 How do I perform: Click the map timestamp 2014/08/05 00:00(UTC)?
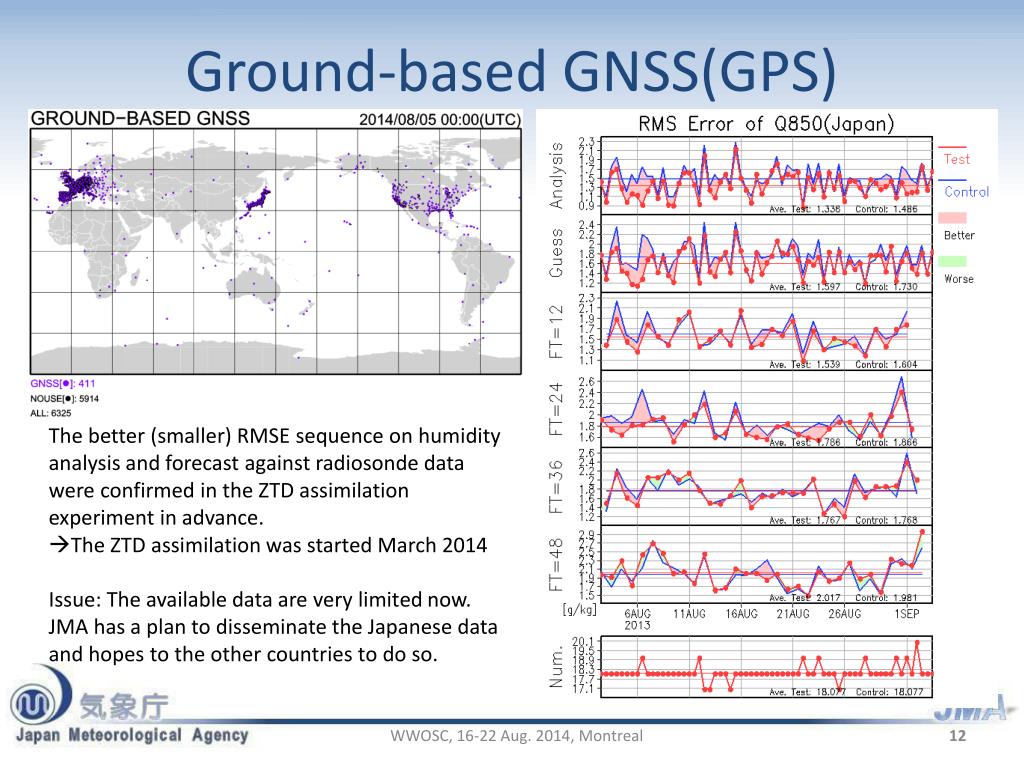pos(440,120)
